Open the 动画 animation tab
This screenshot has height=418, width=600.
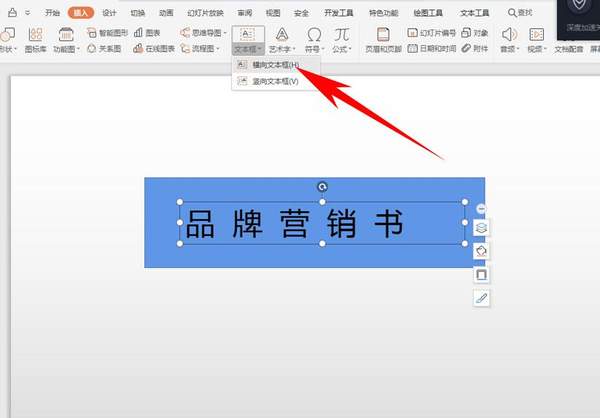(x=166, y=13)
